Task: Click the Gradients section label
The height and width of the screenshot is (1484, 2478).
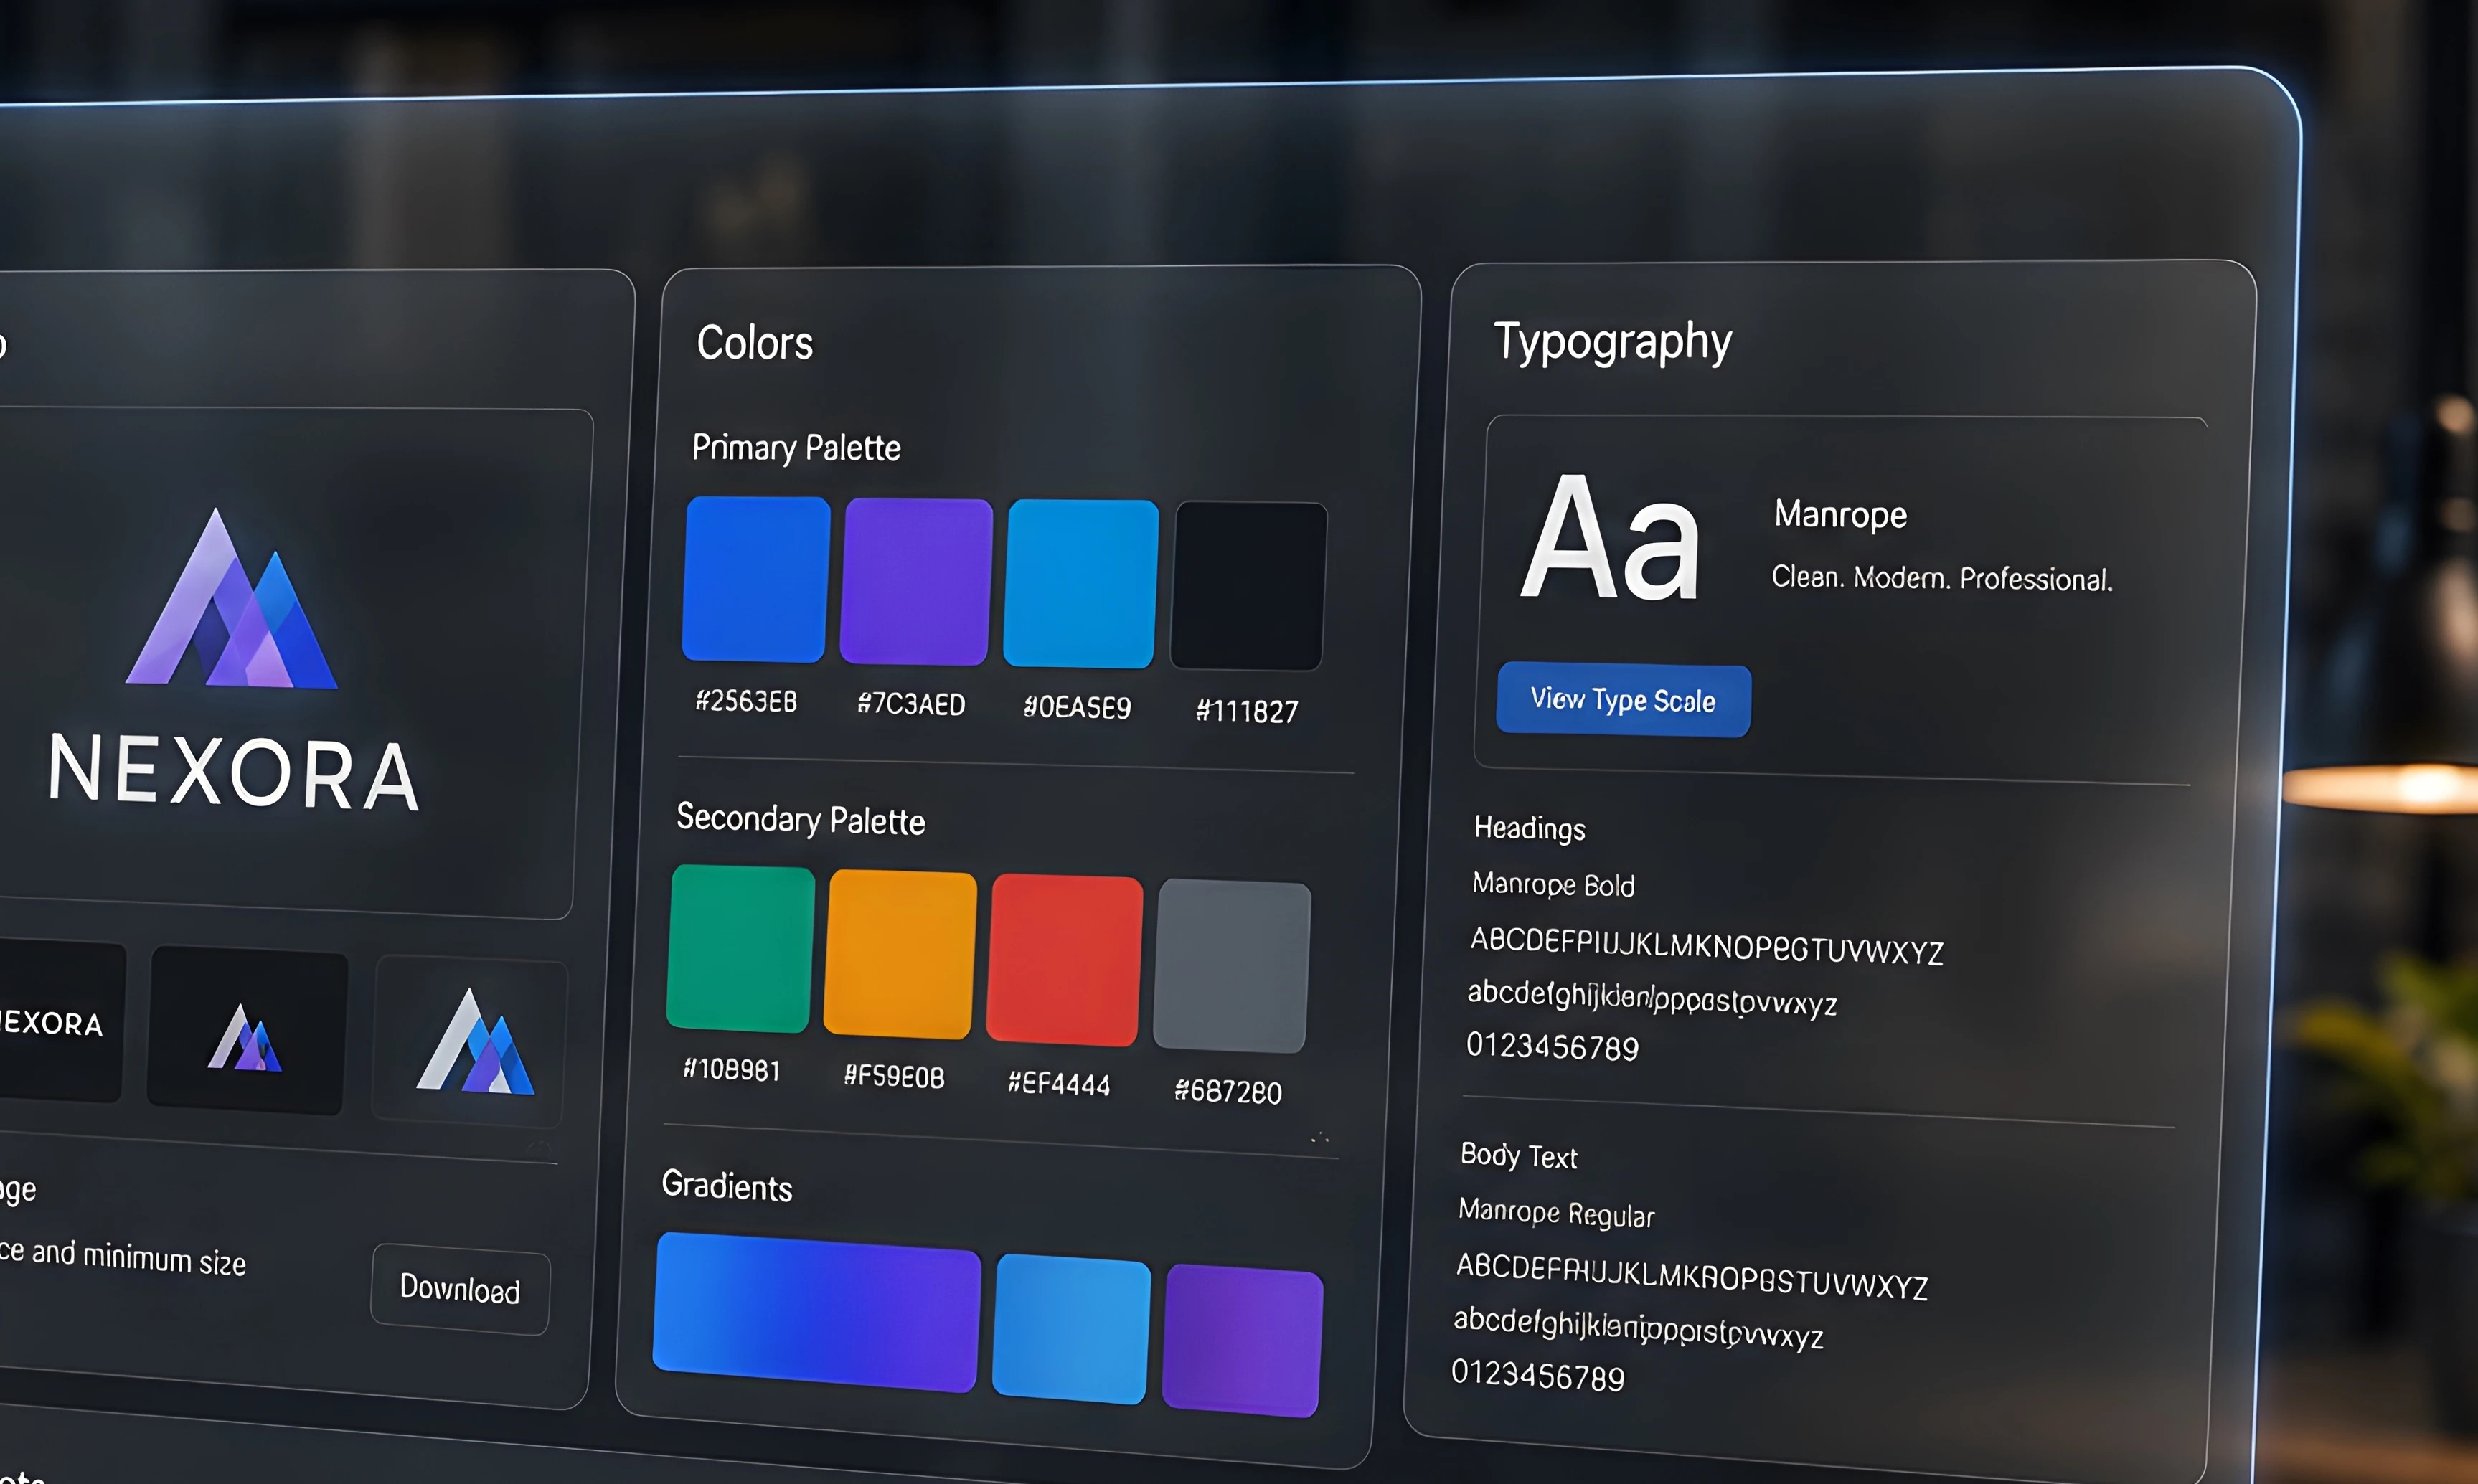Action: [727, 1186]
